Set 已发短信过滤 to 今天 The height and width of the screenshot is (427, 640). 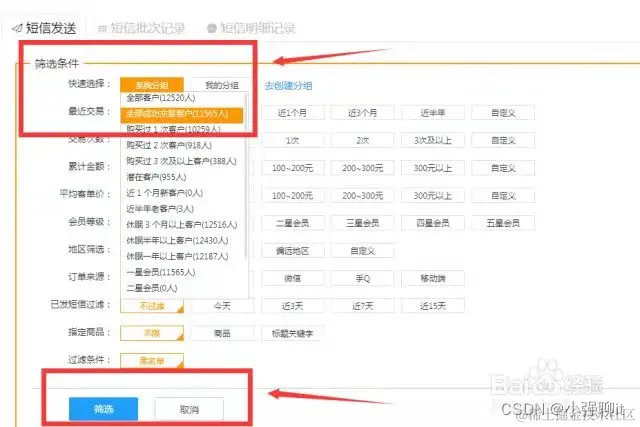click(222, 306)
